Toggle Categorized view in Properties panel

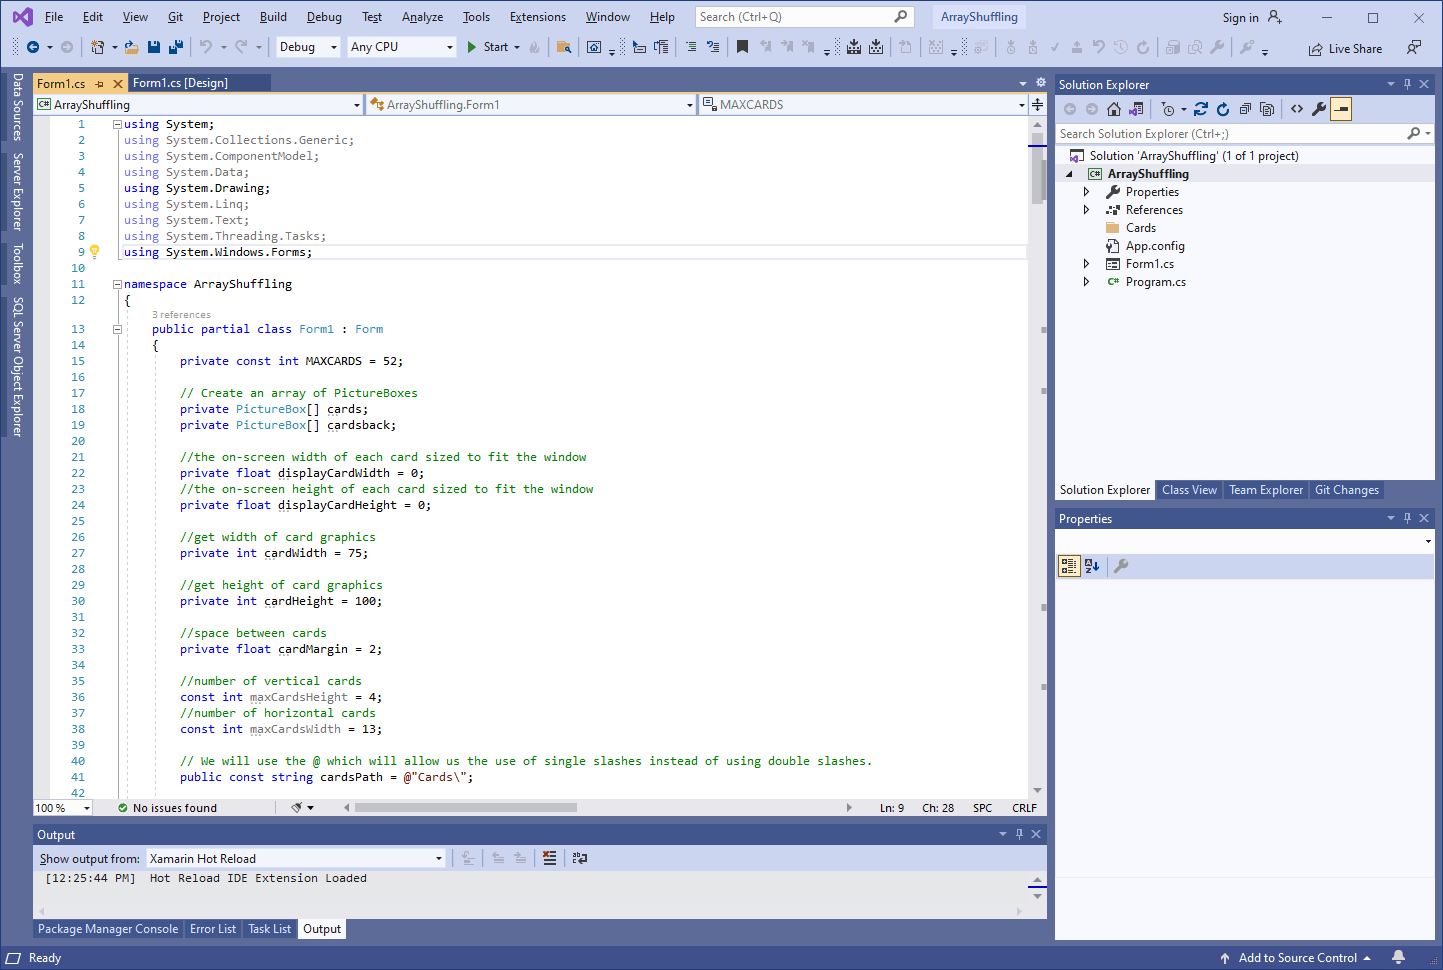coord(1068,566)
